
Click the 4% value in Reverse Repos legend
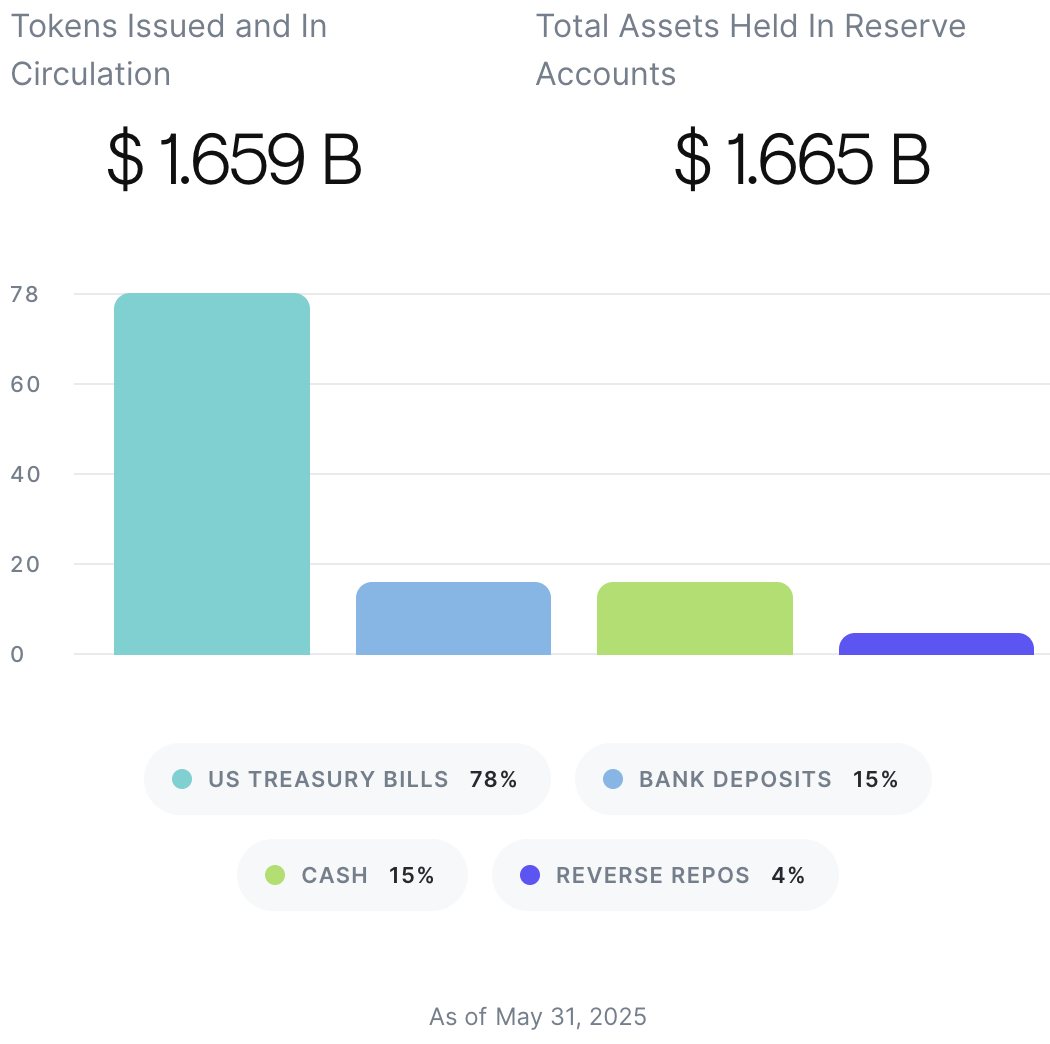[788, 875]
